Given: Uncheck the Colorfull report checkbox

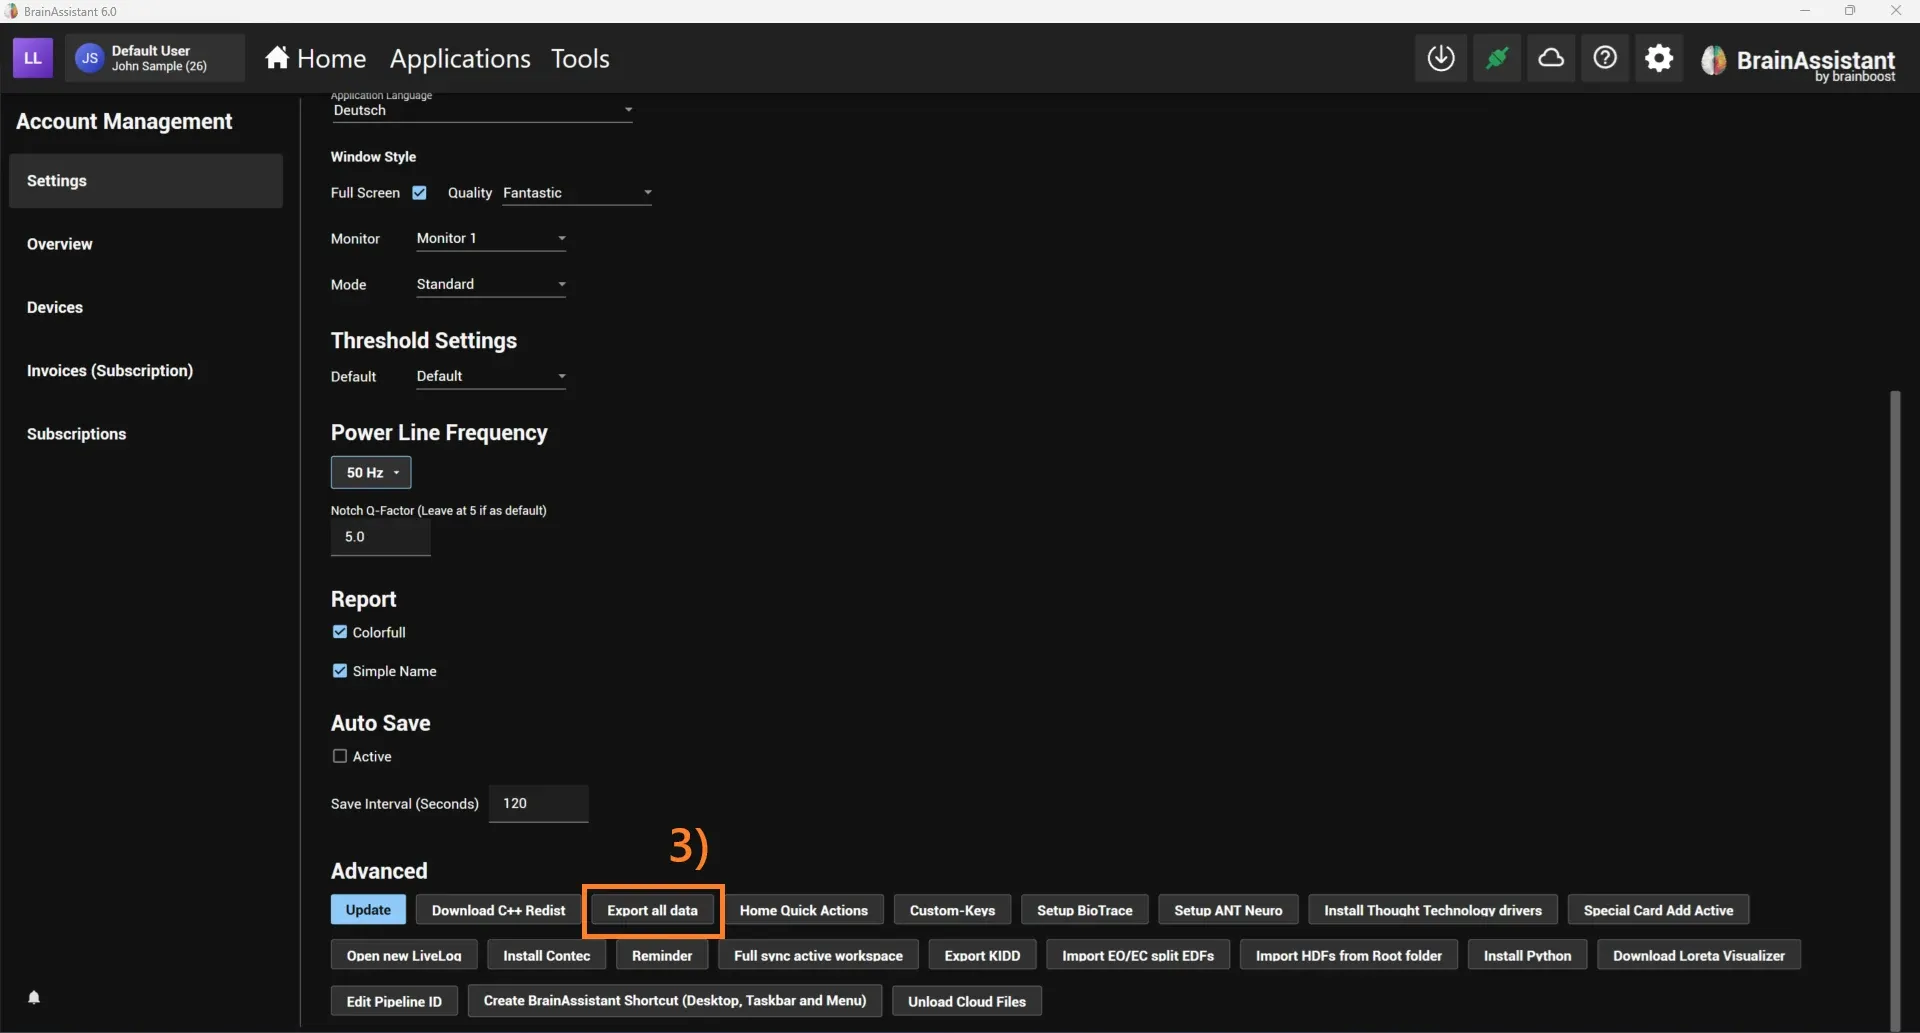Looking at the screenshot, I should point(340,632).
